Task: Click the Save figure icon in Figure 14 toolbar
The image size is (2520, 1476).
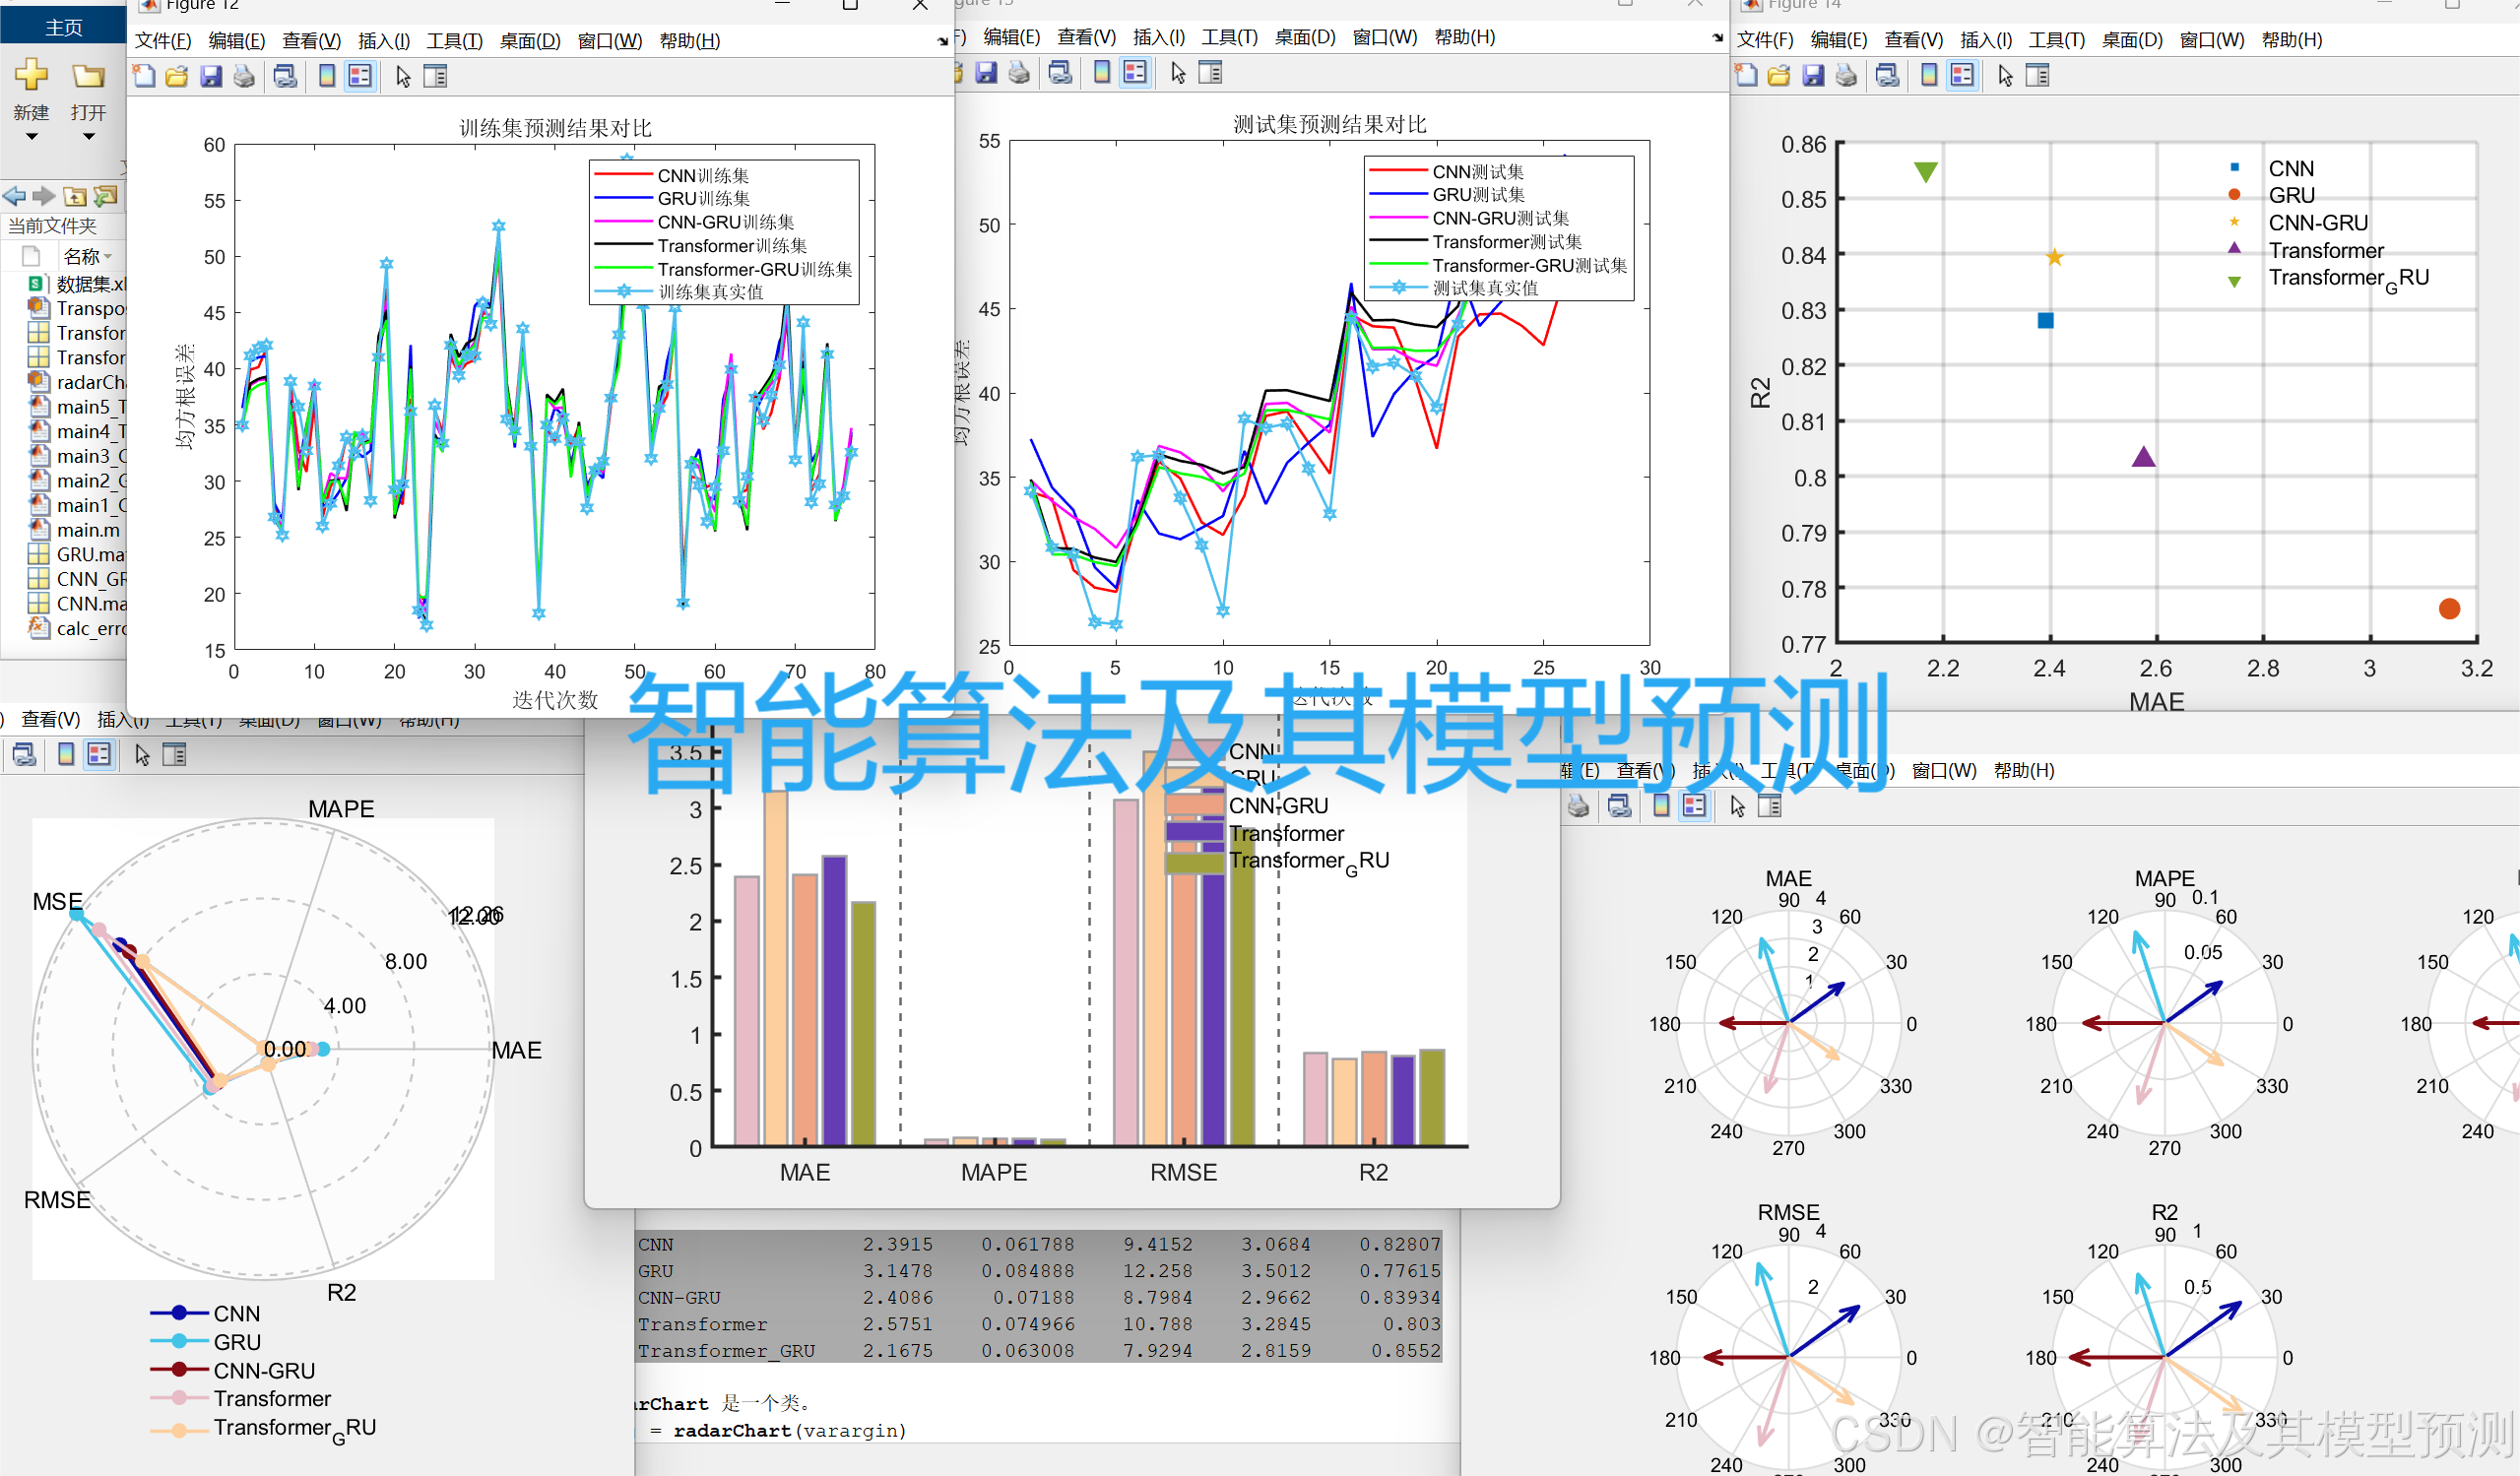Action: tap(1813, 75)
